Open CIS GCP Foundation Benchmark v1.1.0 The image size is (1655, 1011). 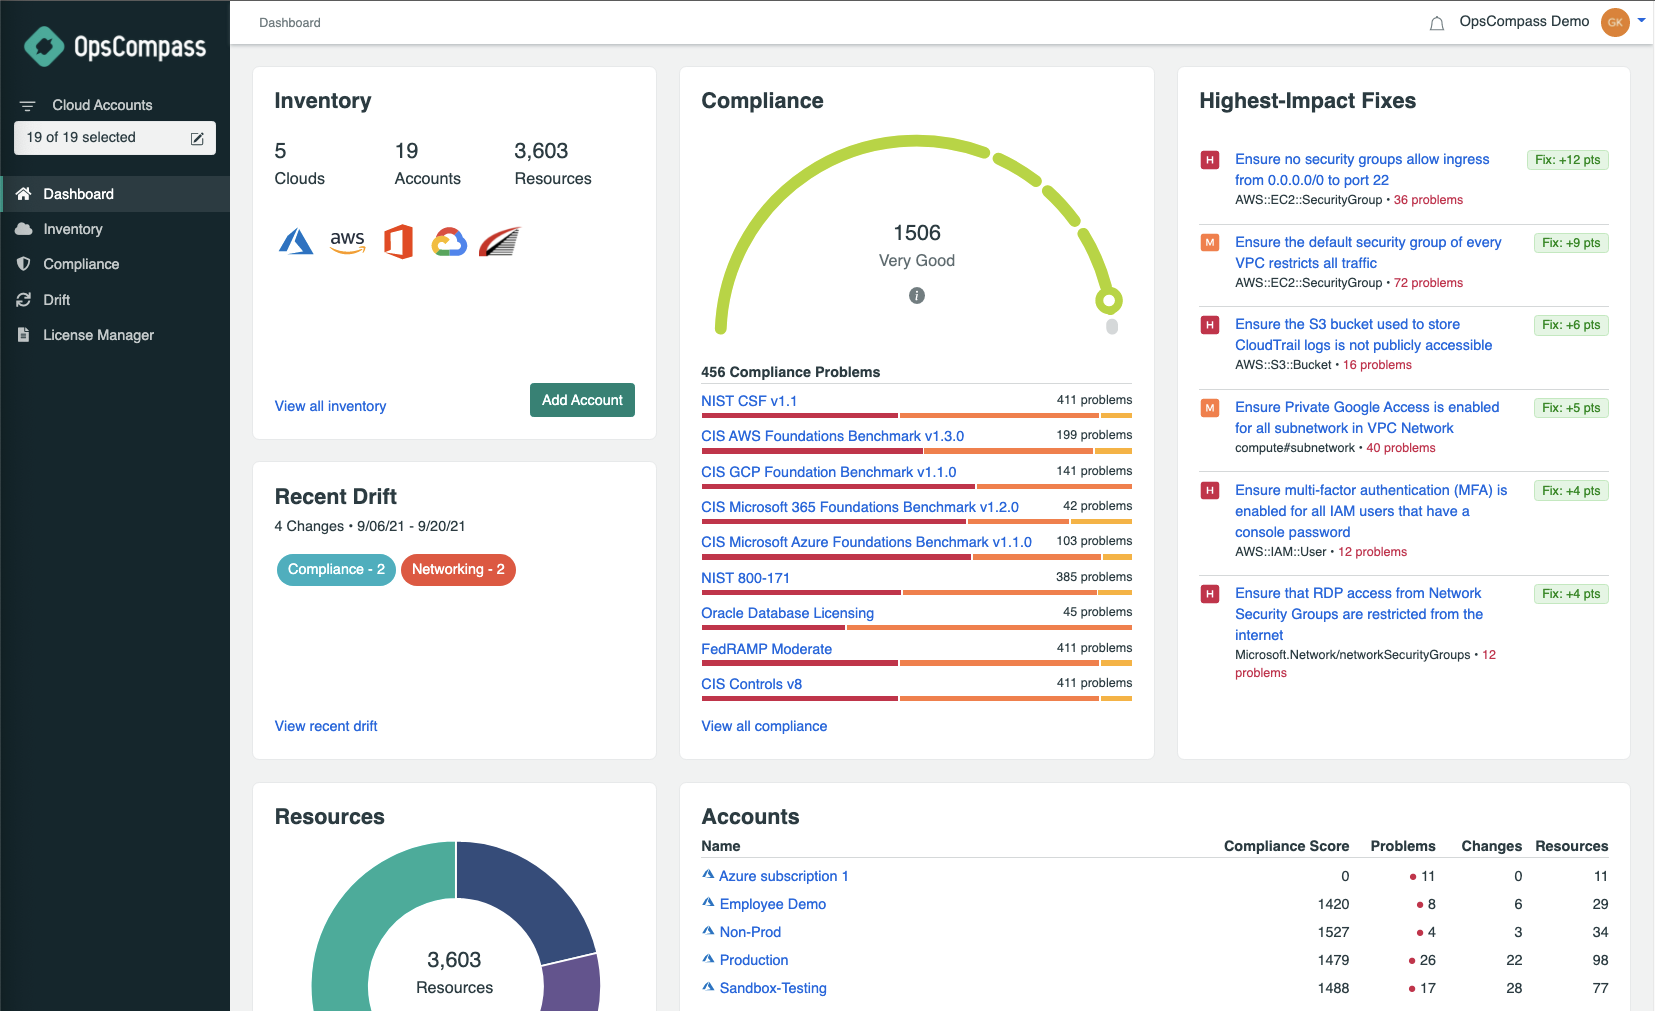coord(828,472)
